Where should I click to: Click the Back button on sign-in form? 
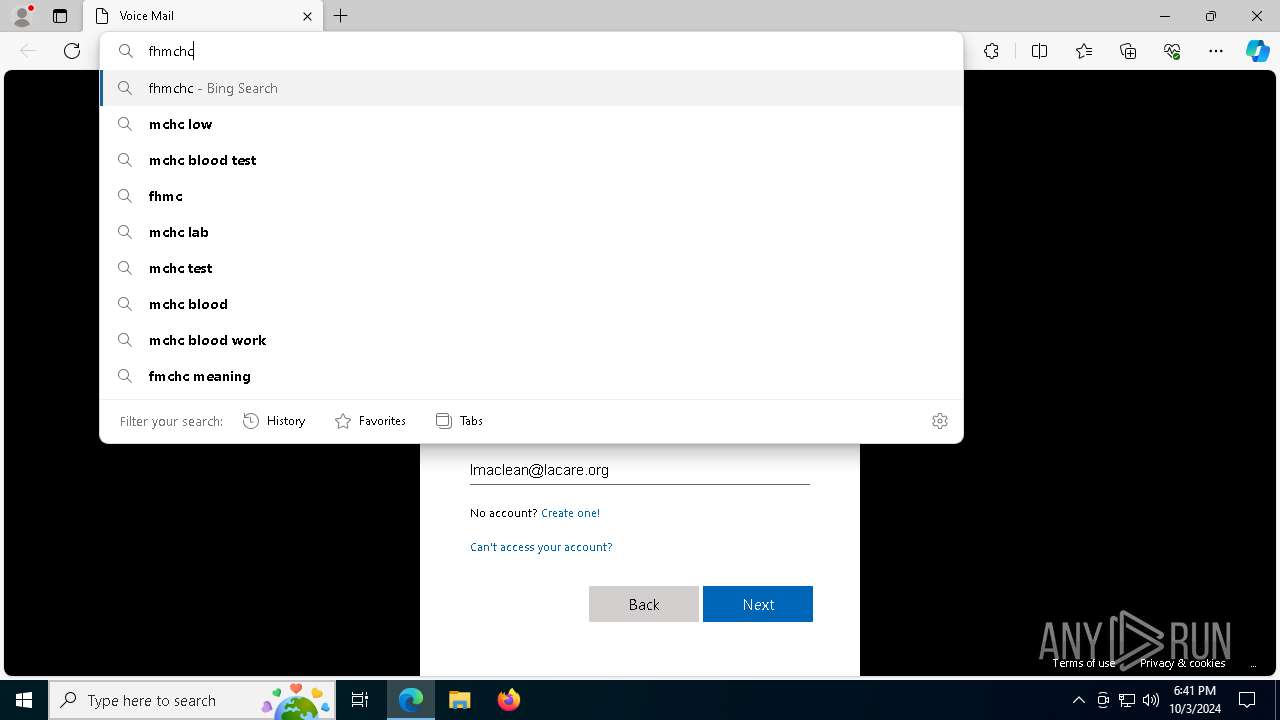pos(644,604)
